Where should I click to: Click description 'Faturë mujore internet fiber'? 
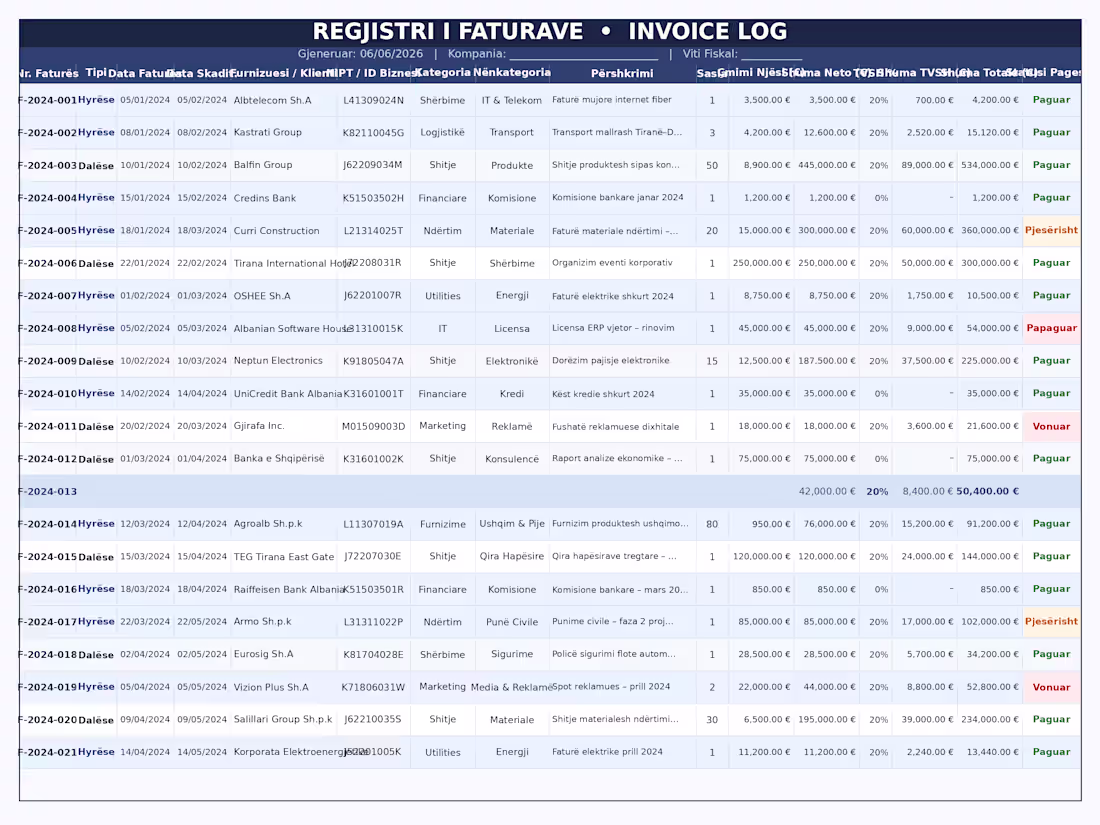[x=612, y=100]
